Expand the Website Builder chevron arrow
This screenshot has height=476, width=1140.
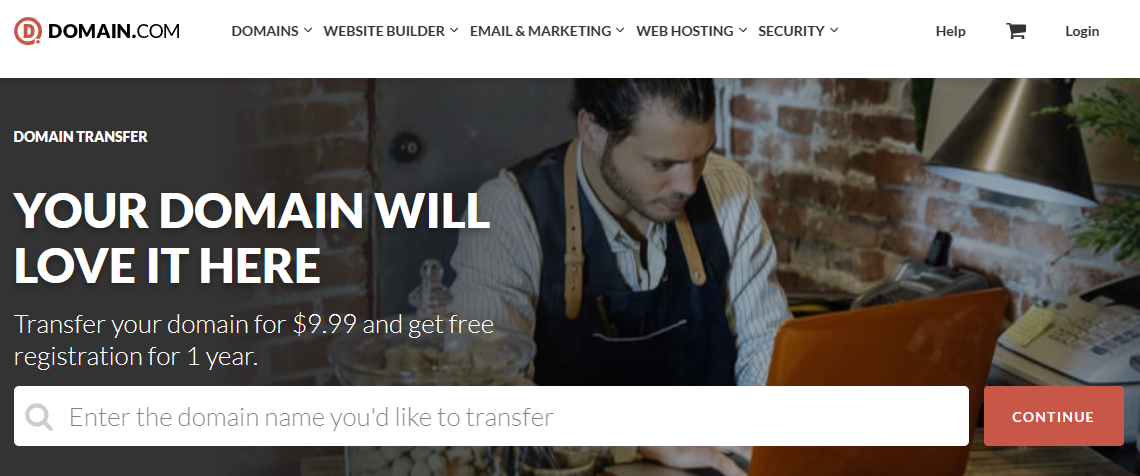454,31
